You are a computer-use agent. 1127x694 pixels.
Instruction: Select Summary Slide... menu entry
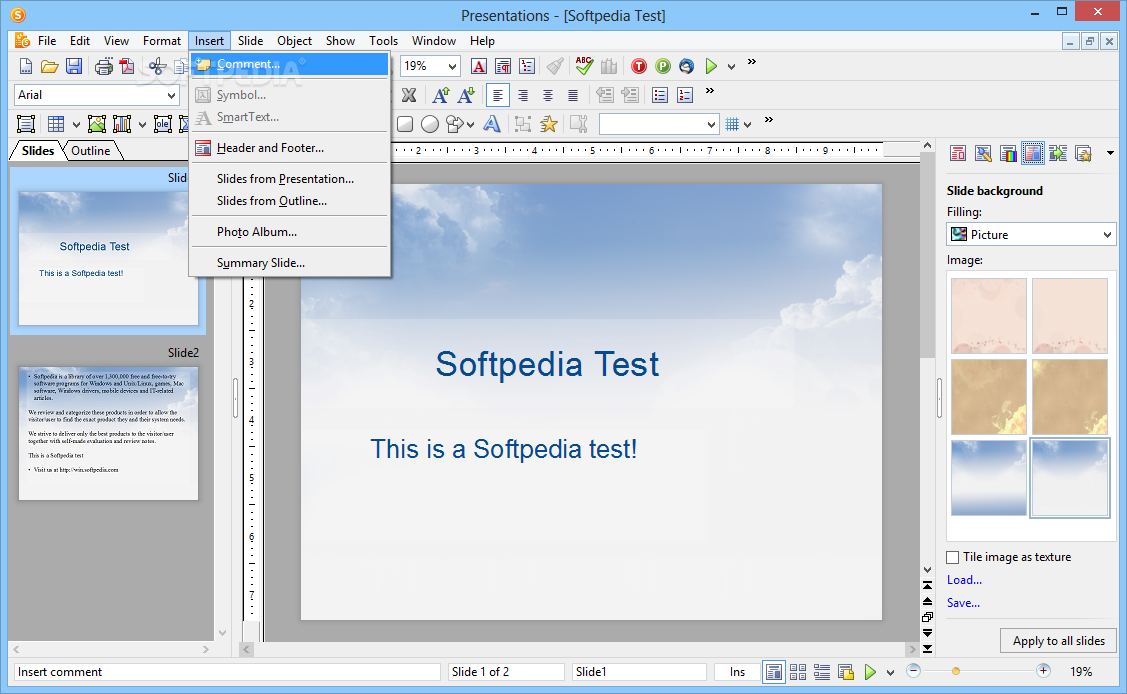[290, 263]
